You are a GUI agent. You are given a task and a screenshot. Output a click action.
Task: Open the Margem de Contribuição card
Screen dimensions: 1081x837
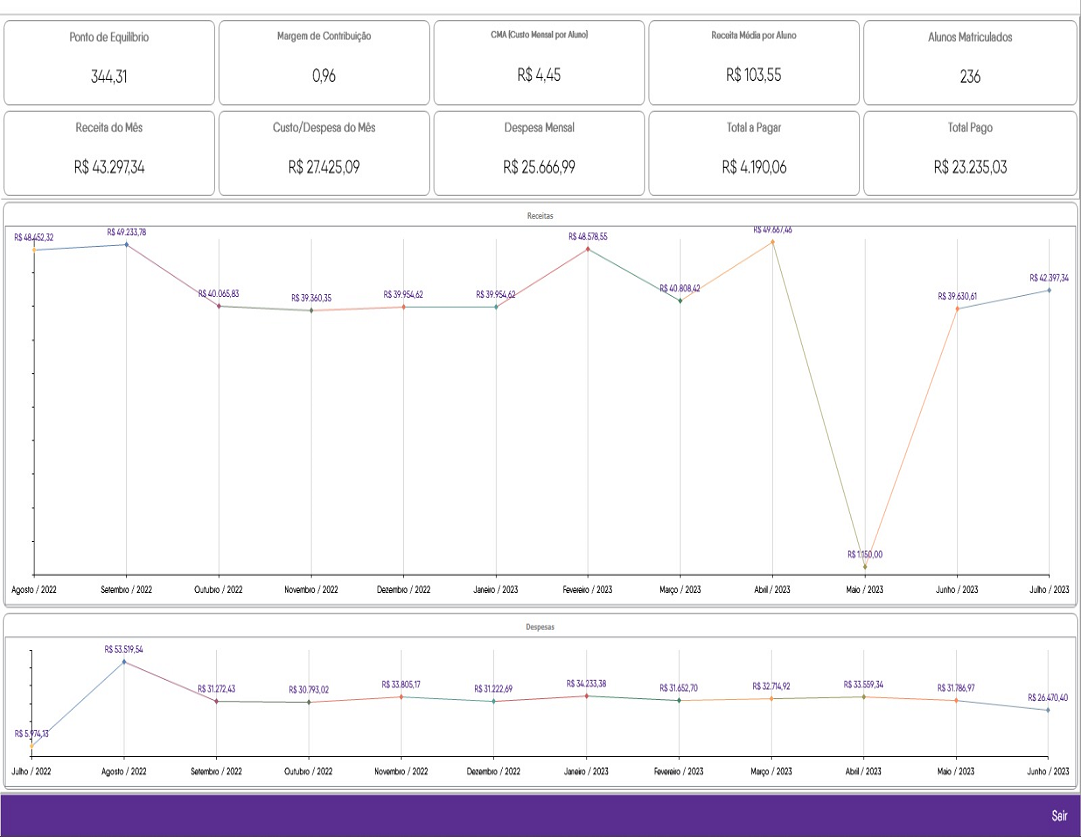(x=324, y=62)
